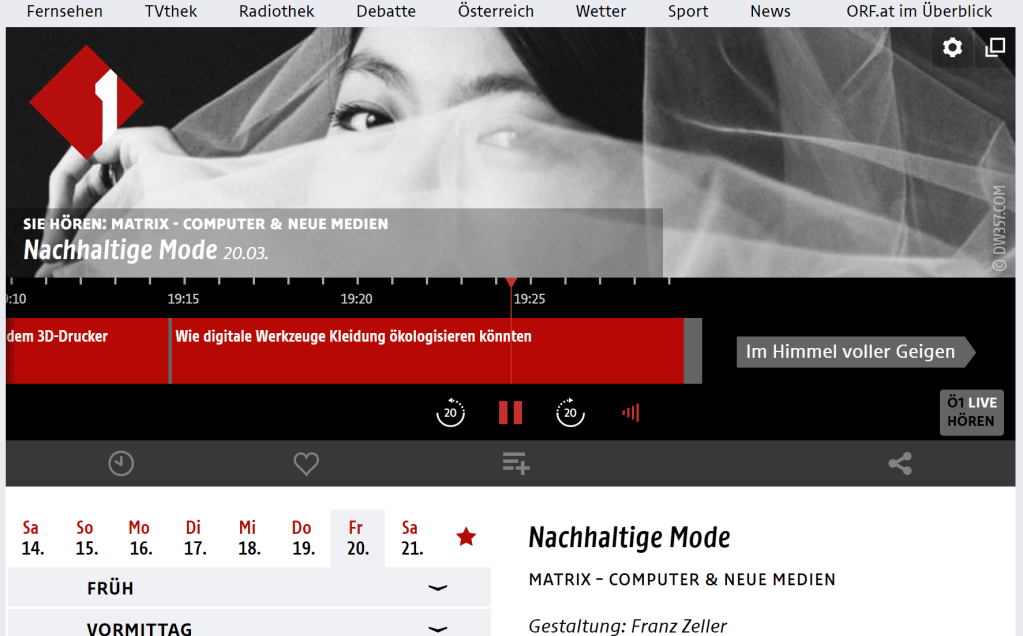Click the Ö1 Live Hören button
Image resolution: width=1023 pixels, height=636 pixels.
(x=971, y=412)
